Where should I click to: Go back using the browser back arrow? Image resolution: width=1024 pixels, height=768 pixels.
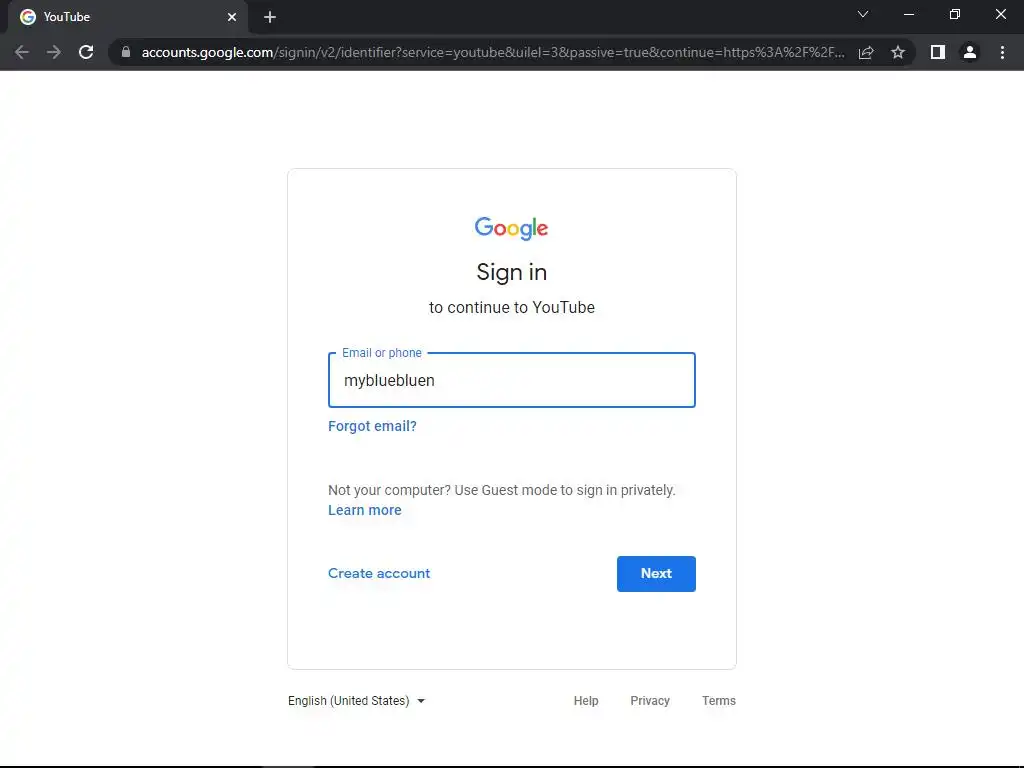[22, 52]
